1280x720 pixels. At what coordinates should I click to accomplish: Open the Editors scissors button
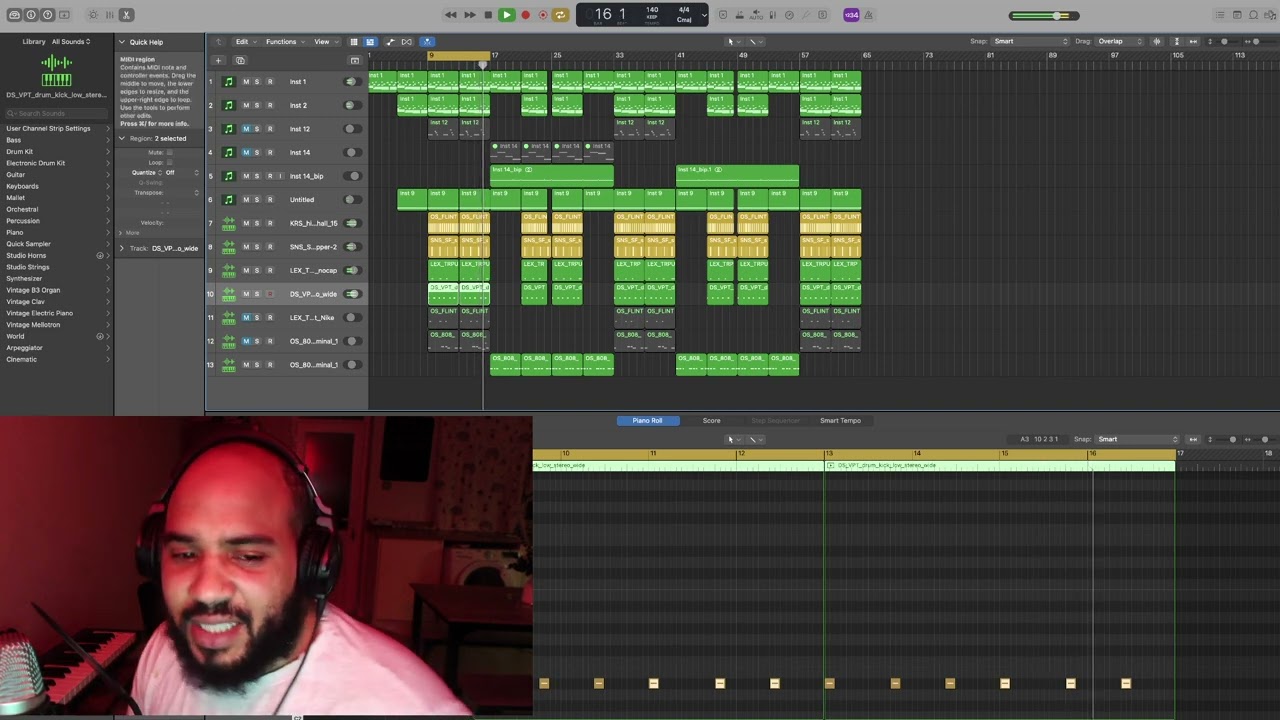click(x=126, y=15)
